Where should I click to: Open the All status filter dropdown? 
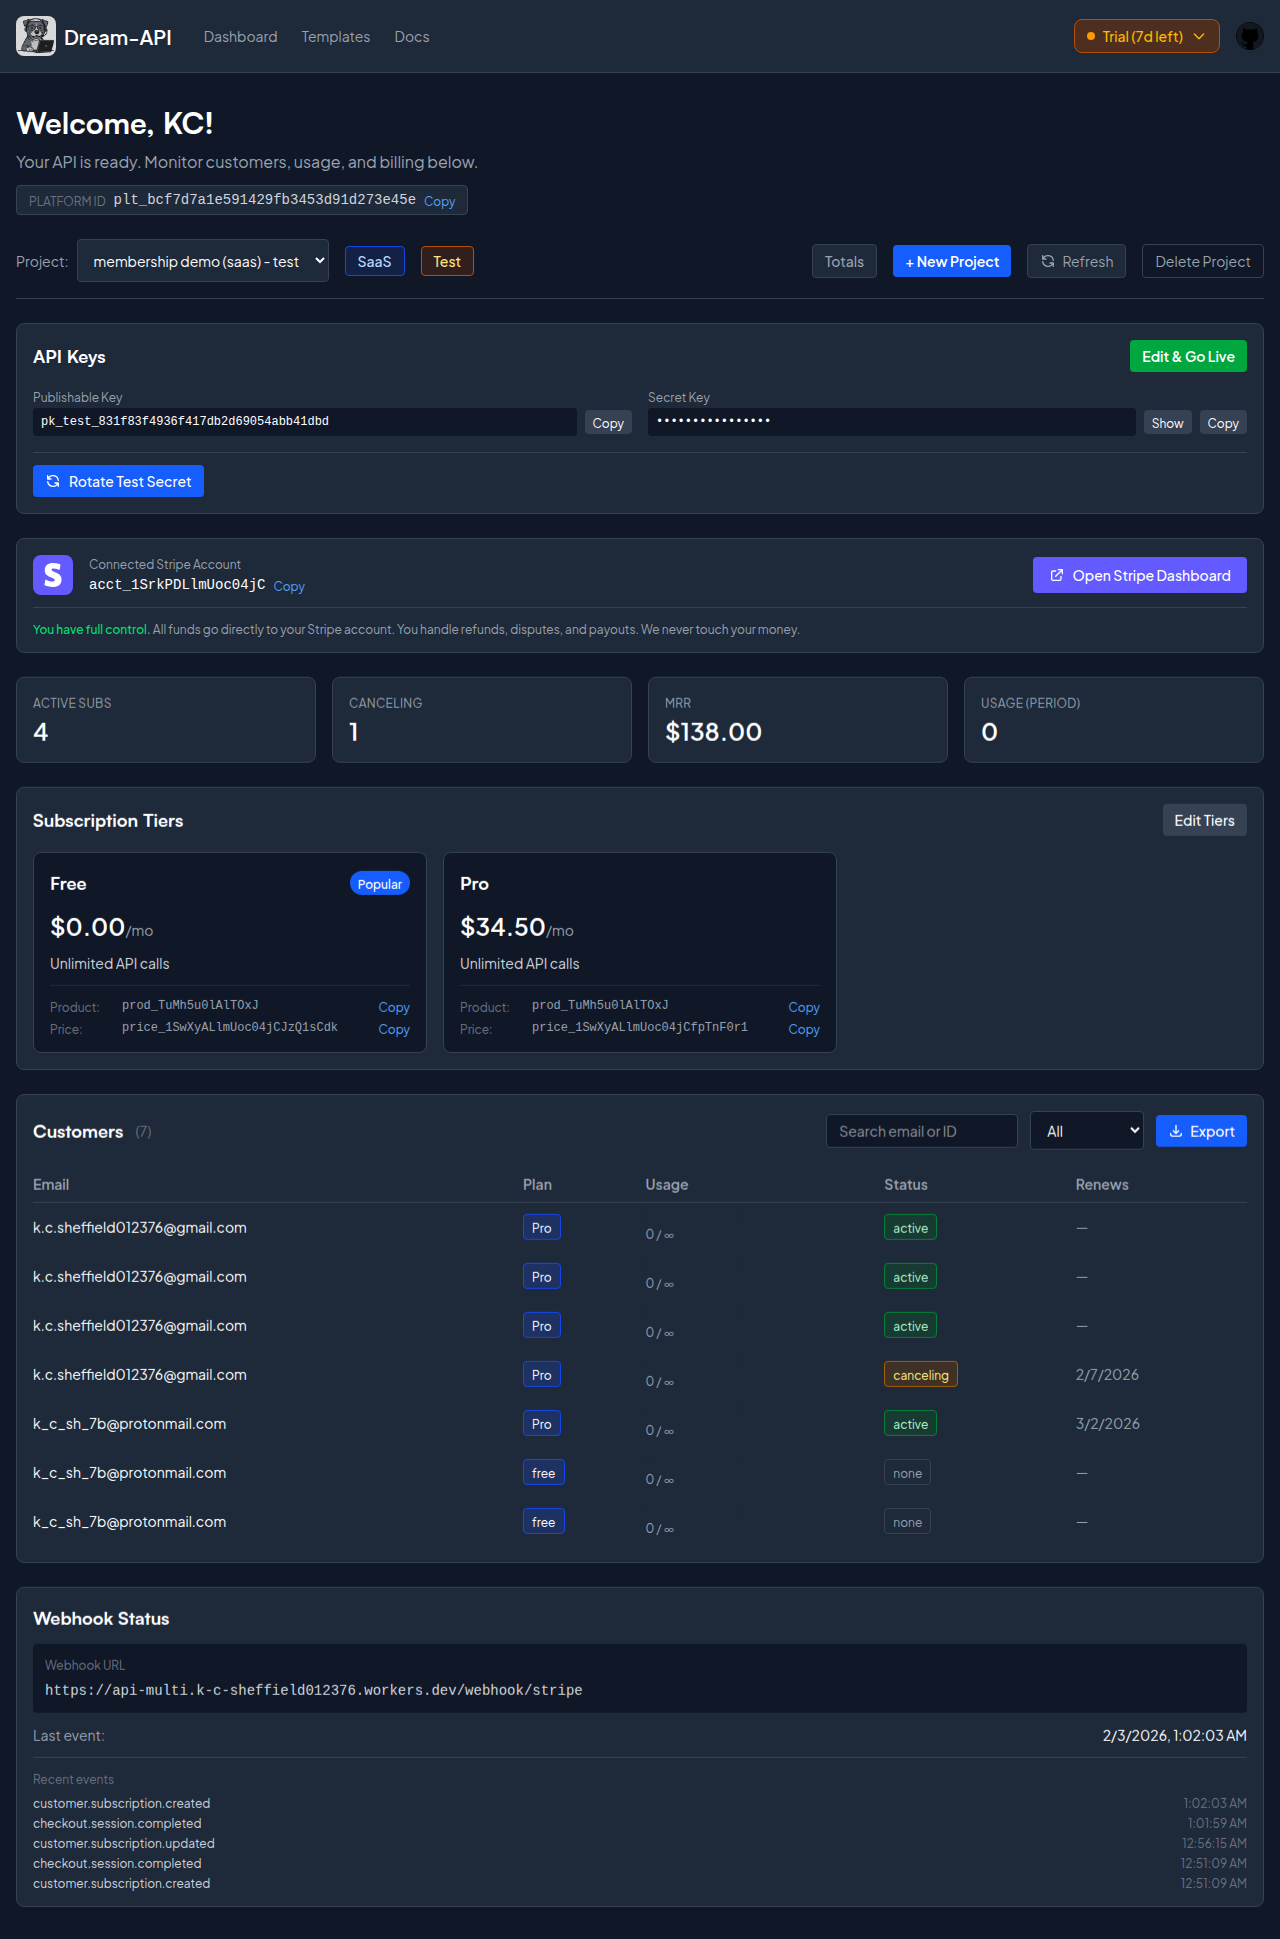coord(1086,1131)
